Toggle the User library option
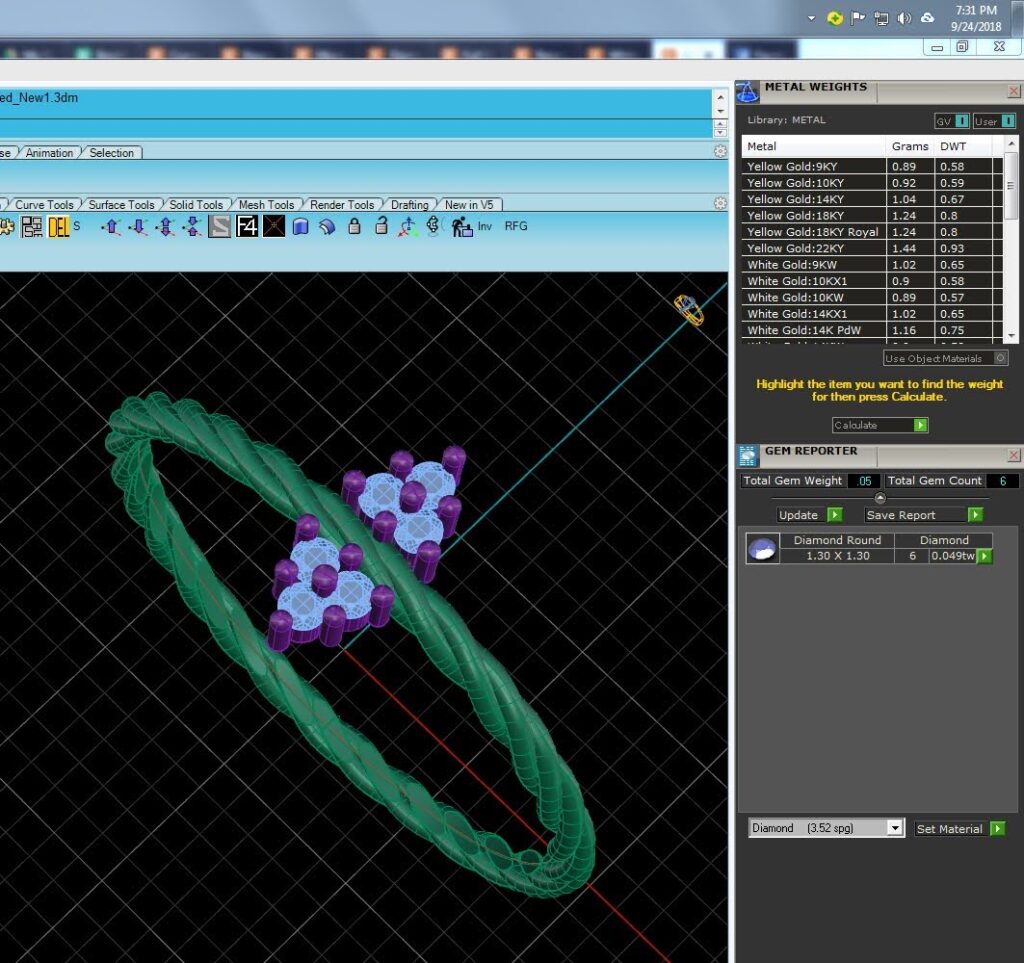Image resolution: width=1024 pixels, height=963 pixels. tap(994, 121)
